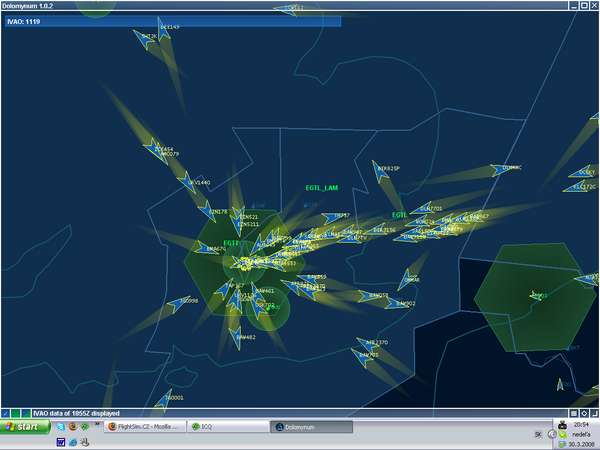Click the north compass arrow on map
The image size is (600, 450).
point(560,384)
